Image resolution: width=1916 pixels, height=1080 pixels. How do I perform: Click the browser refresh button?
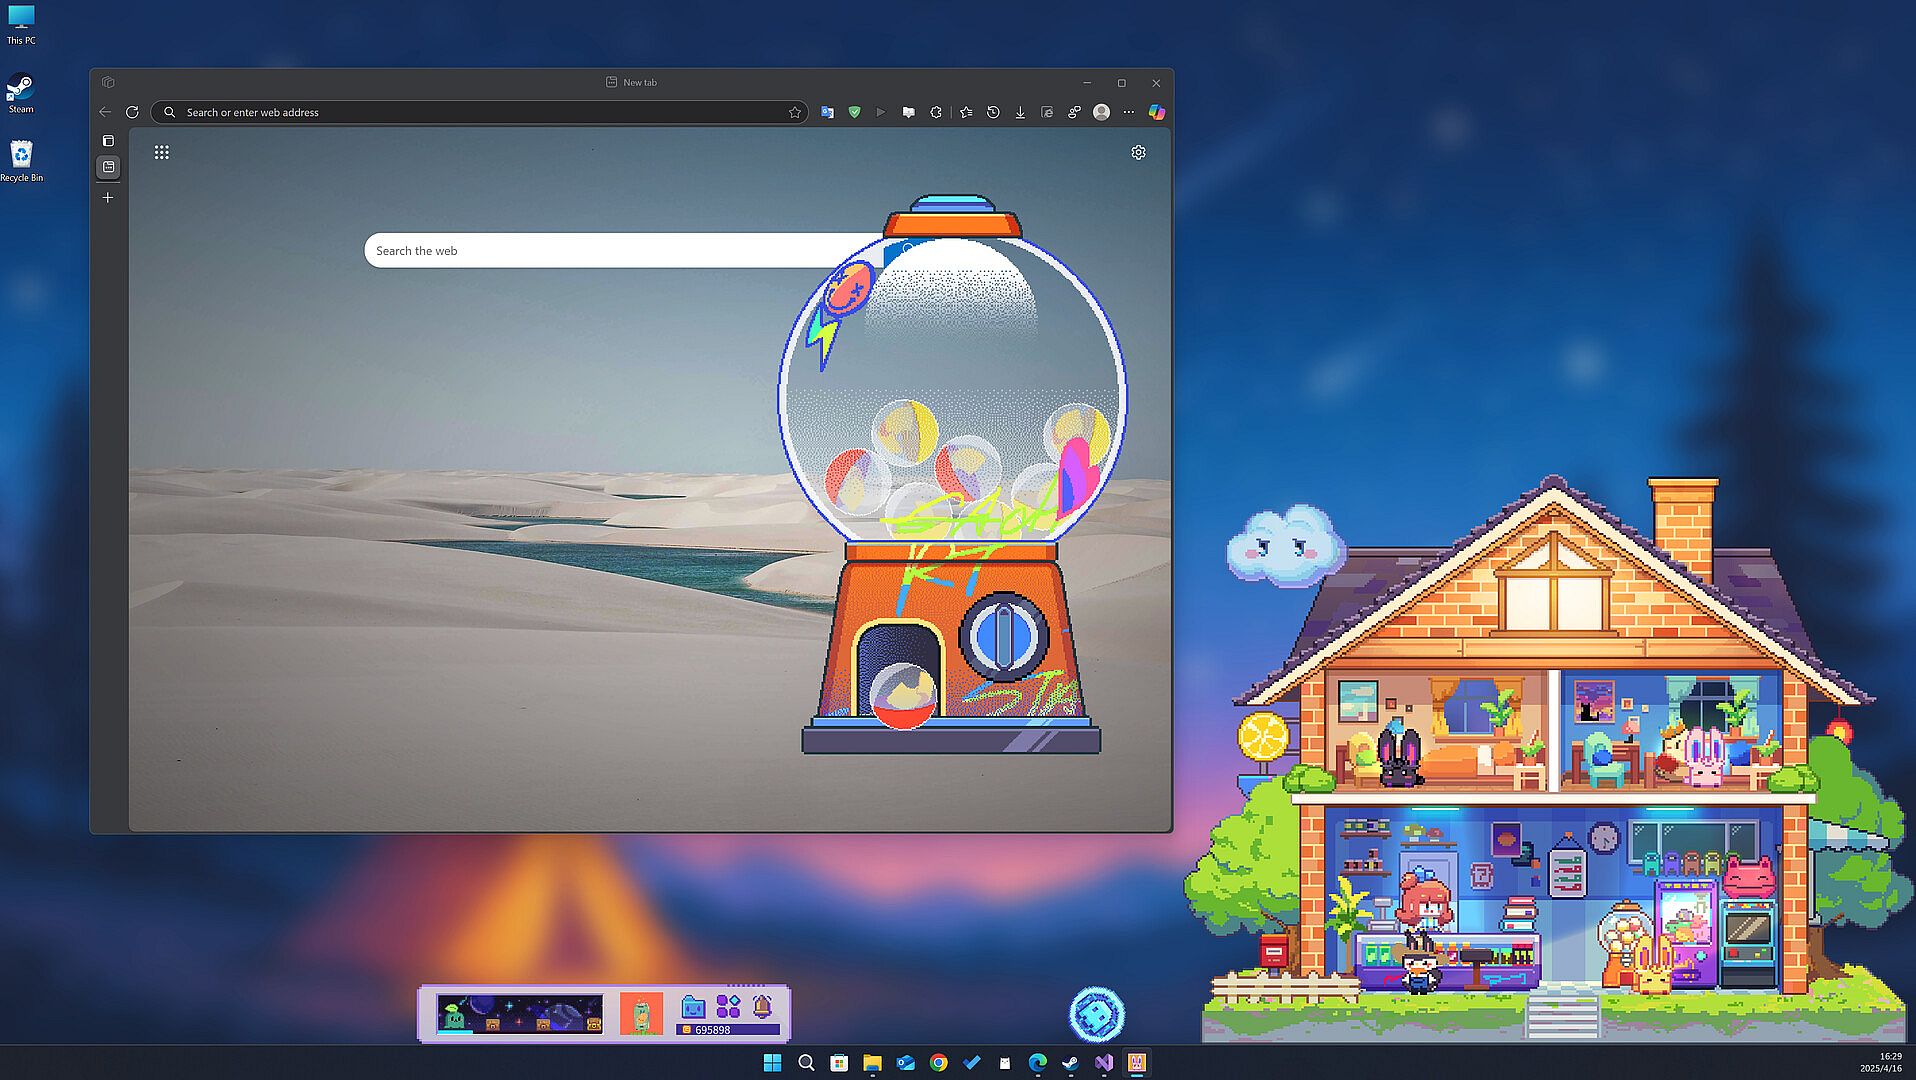132,112
